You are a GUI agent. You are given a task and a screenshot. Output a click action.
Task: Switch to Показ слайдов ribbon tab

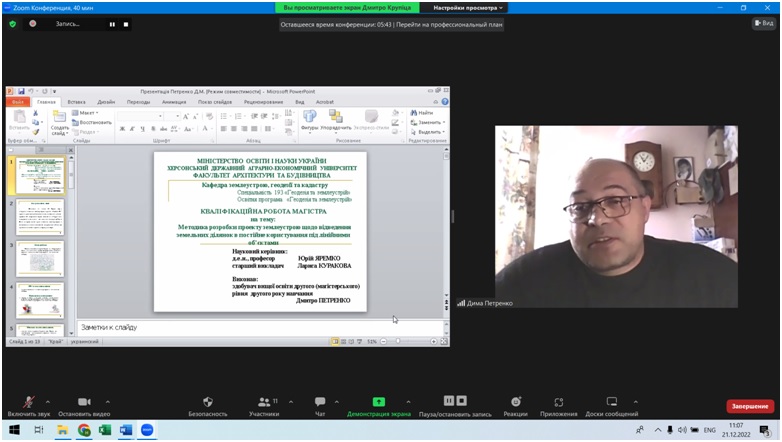pos(215,102)
